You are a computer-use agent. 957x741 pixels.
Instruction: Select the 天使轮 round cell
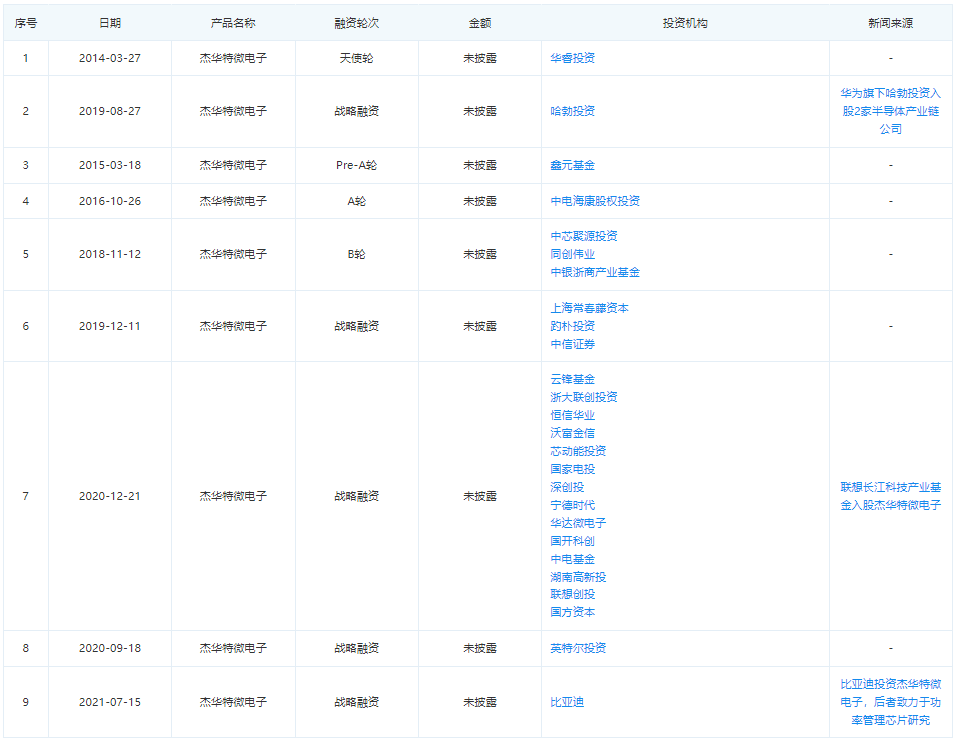[356, 58]
